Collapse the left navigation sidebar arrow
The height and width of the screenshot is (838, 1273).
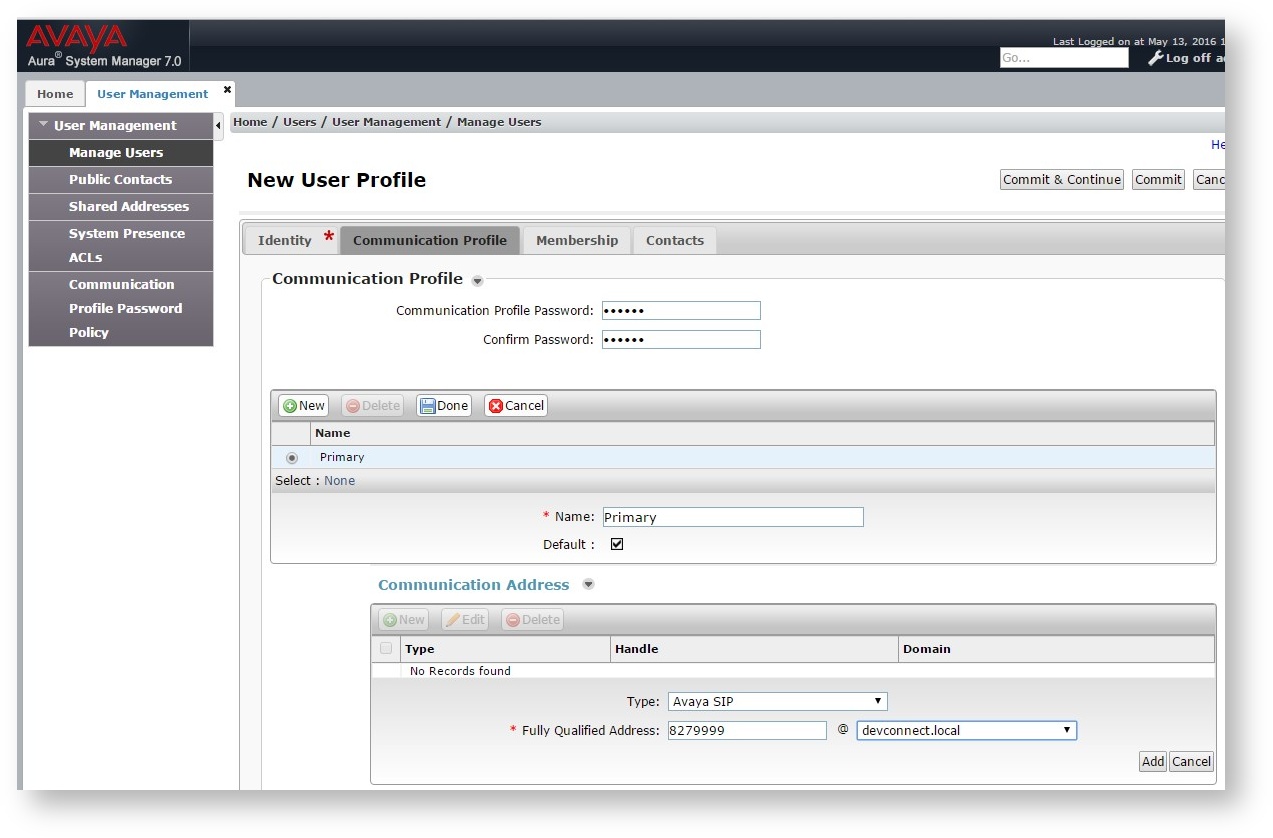[219, 126]
